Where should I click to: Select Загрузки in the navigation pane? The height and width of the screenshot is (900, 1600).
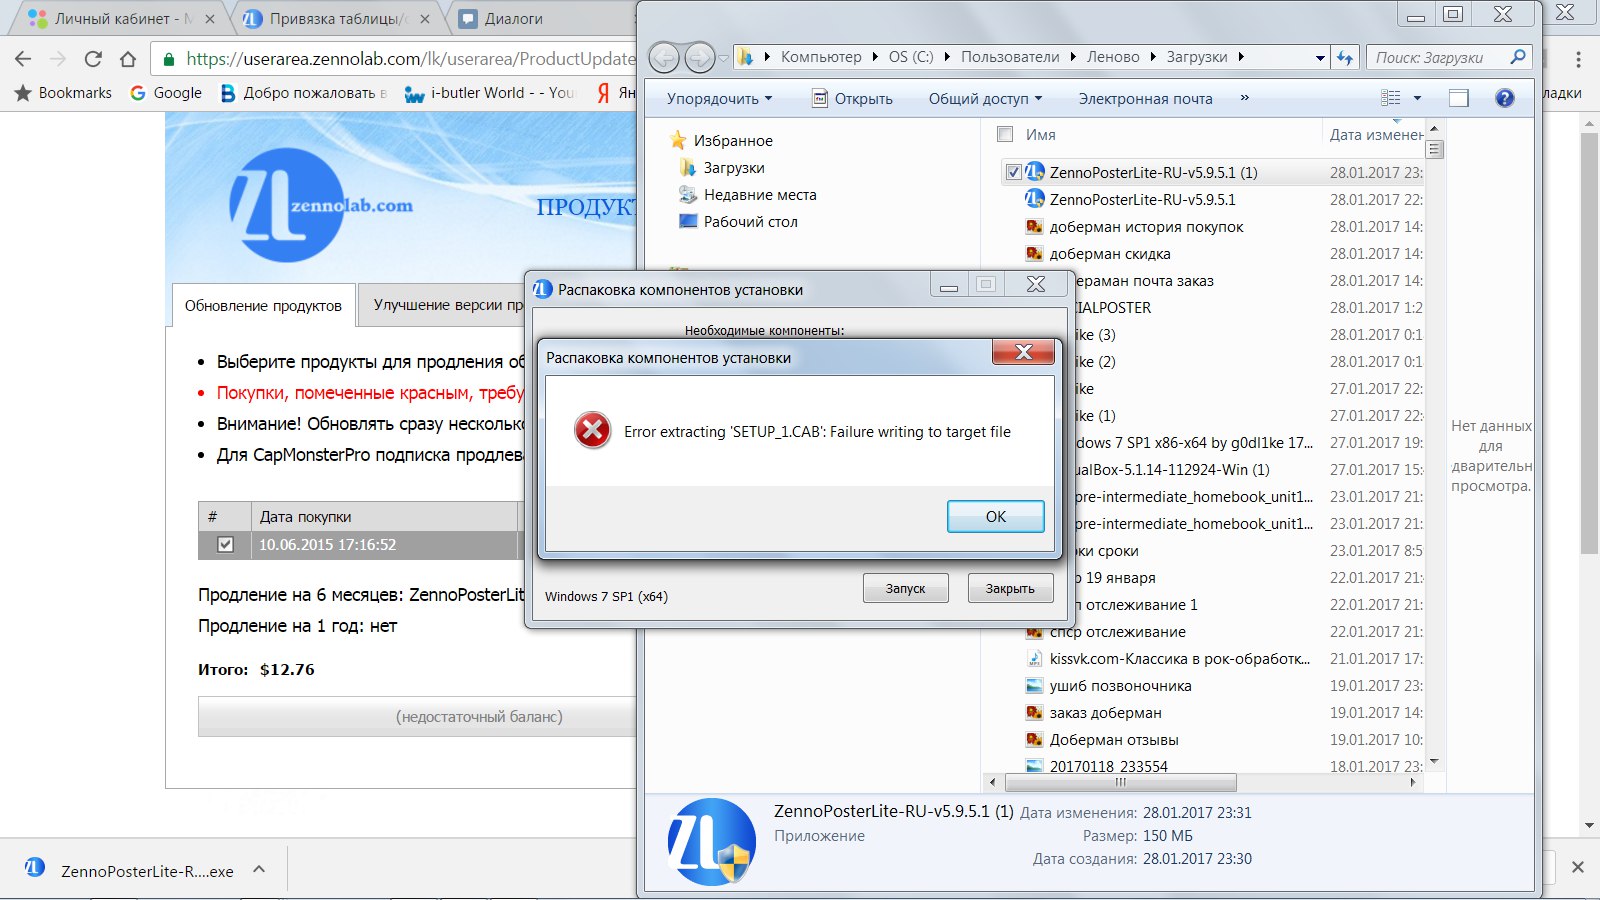coord(734,168)
